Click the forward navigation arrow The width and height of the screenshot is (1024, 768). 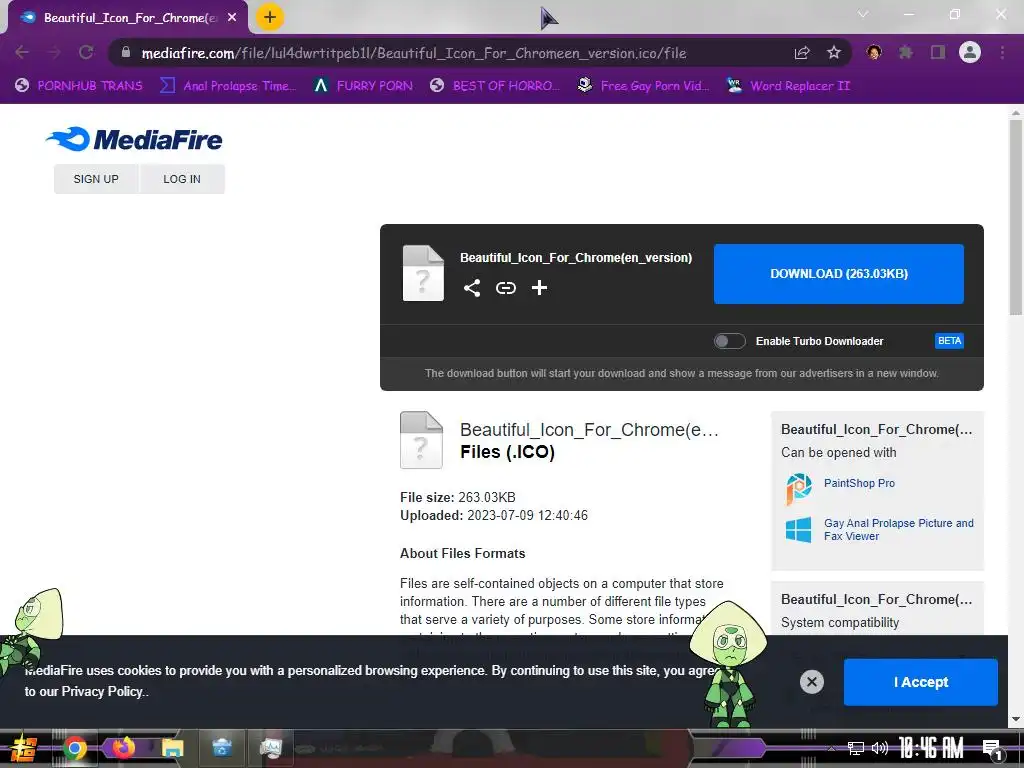pos(54,52)
